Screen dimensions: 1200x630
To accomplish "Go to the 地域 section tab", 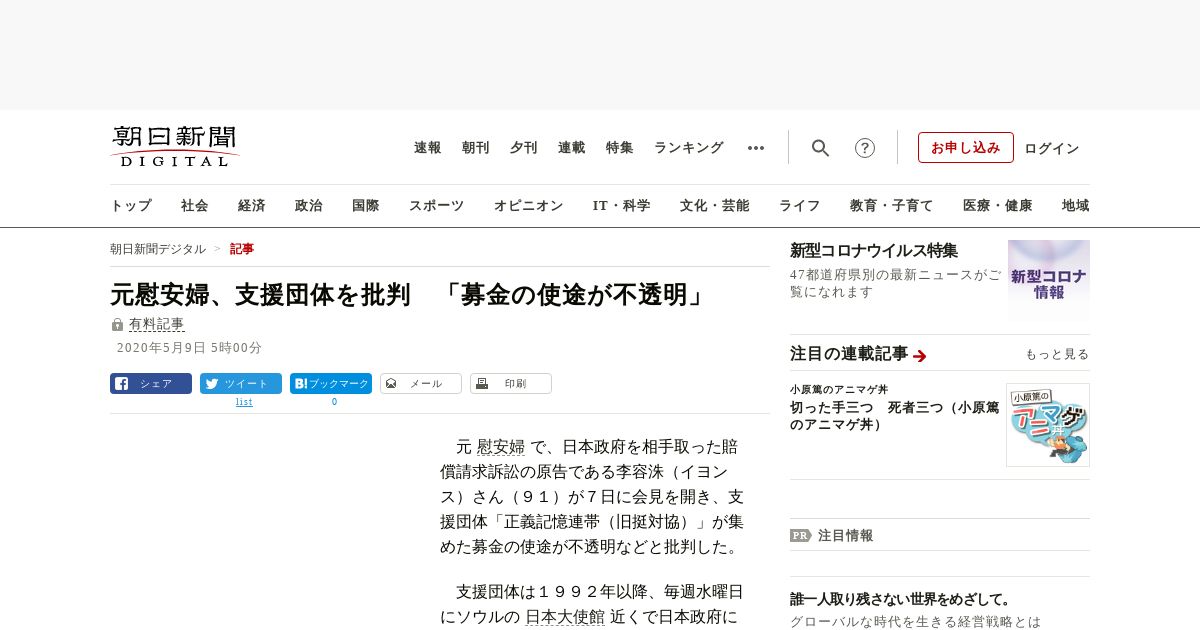I will 1076,205.
